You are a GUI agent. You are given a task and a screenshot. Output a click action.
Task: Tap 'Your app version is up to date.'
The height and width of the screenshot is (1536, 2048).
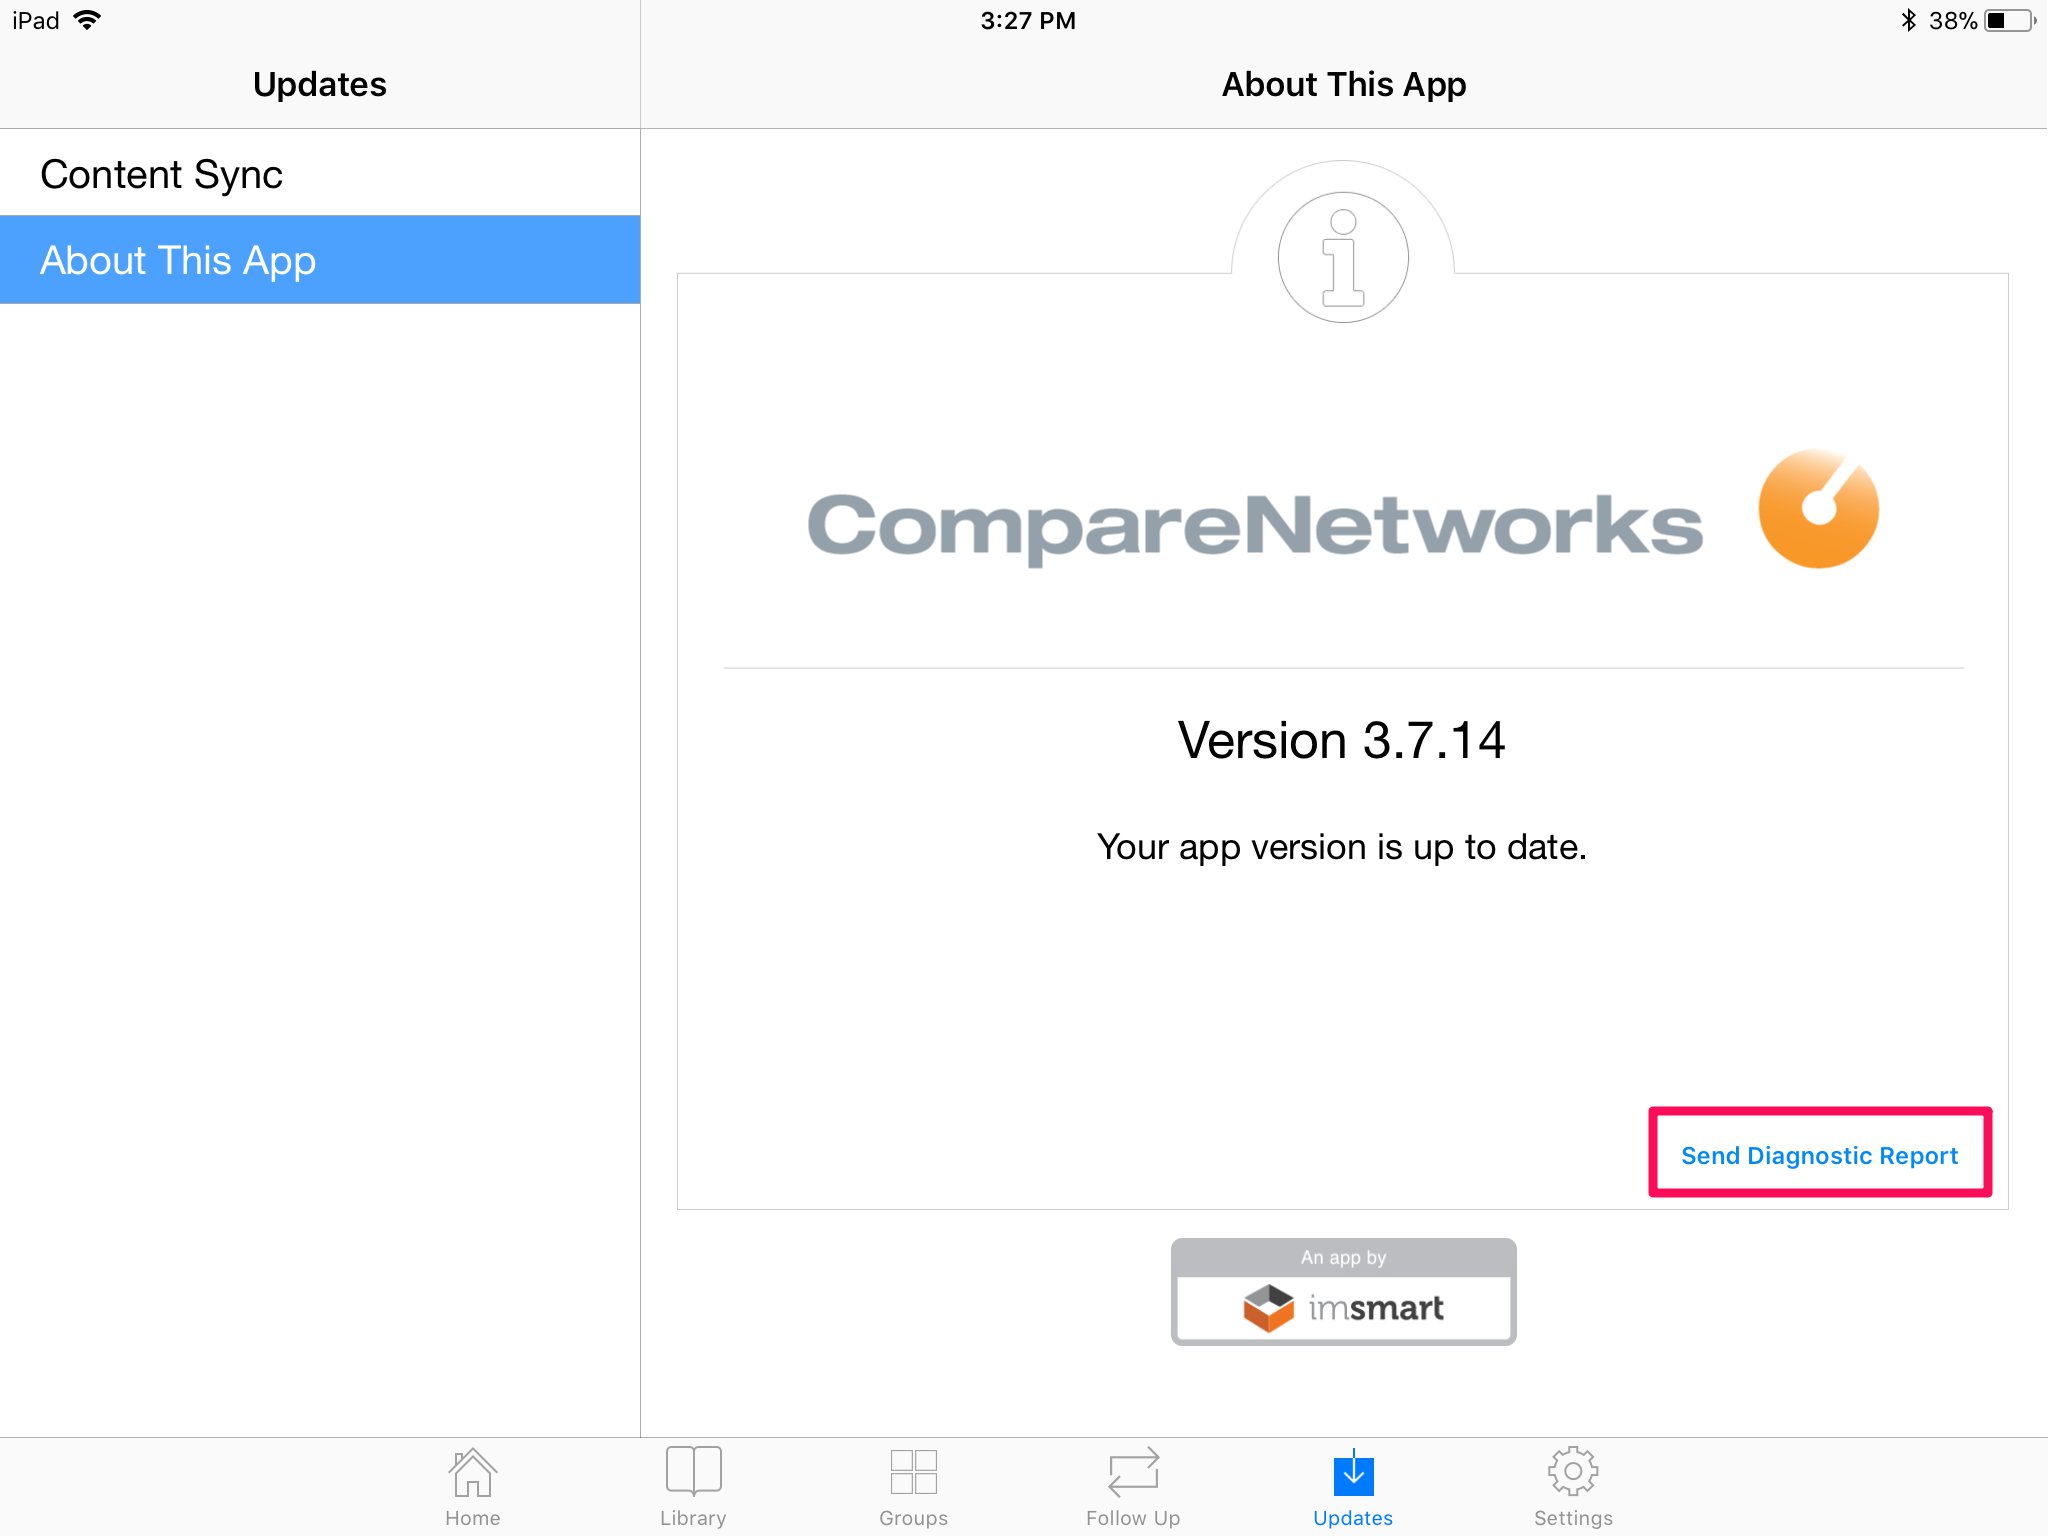tap(1341, 847)
